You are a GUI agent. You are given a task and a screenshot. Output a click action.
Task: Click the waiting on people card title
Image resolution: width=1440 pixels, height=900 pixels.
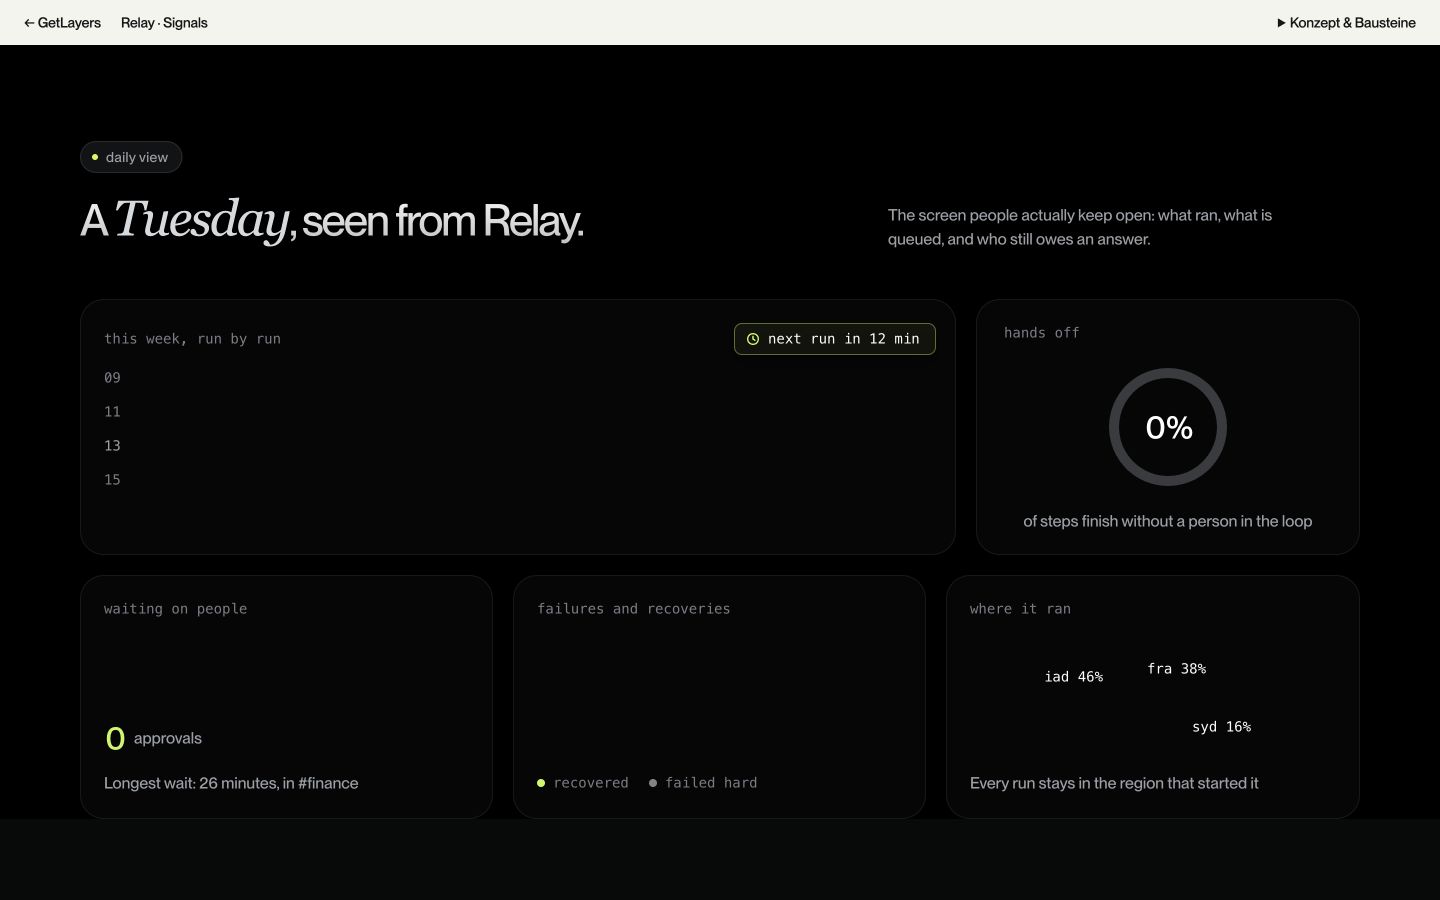click(x=175, y=609)
